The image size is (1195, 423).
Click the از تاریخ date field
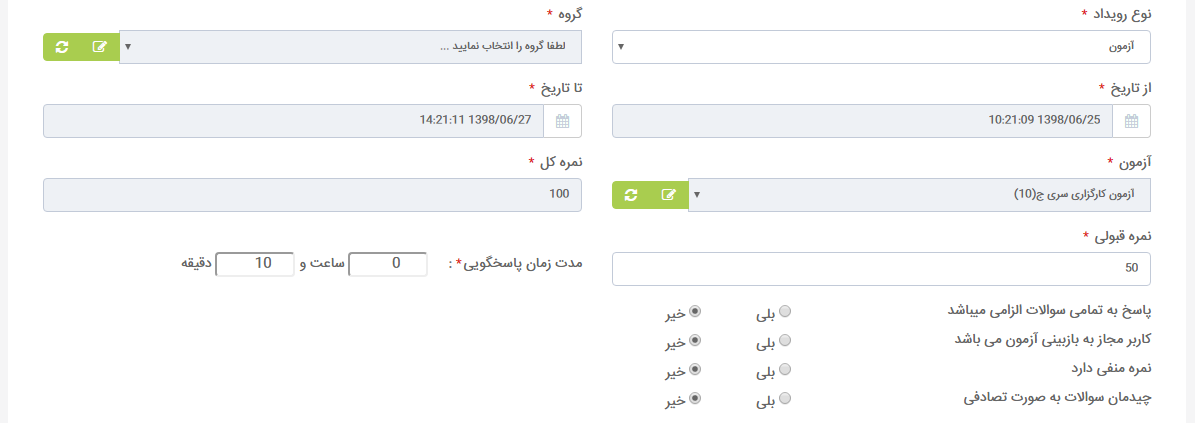863,121
